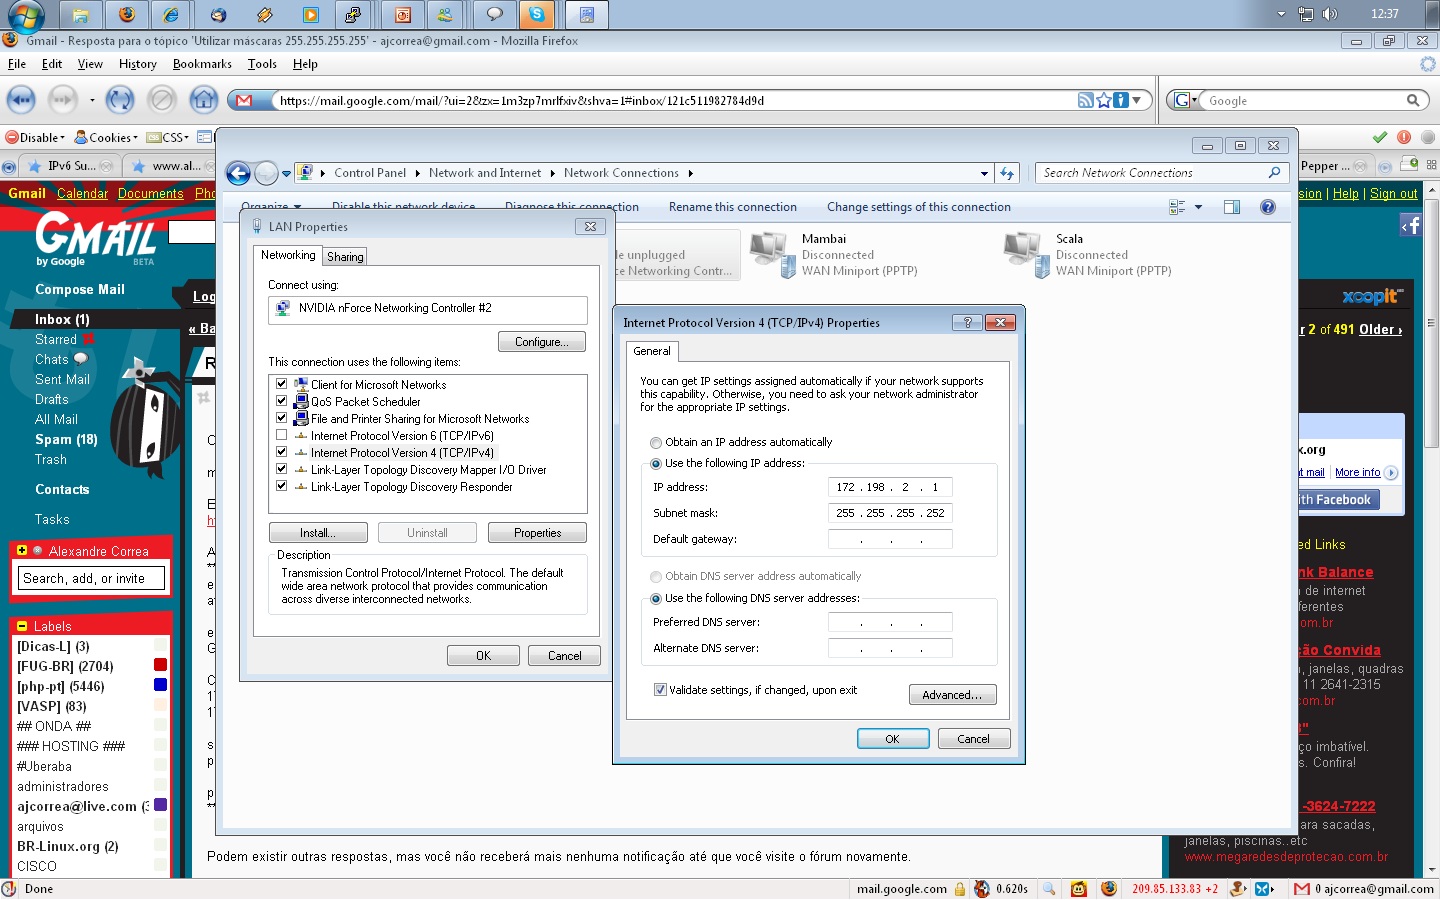Select Use the following IP address
The width and height of the screenshot is (1440, 900).
point(656,463)
